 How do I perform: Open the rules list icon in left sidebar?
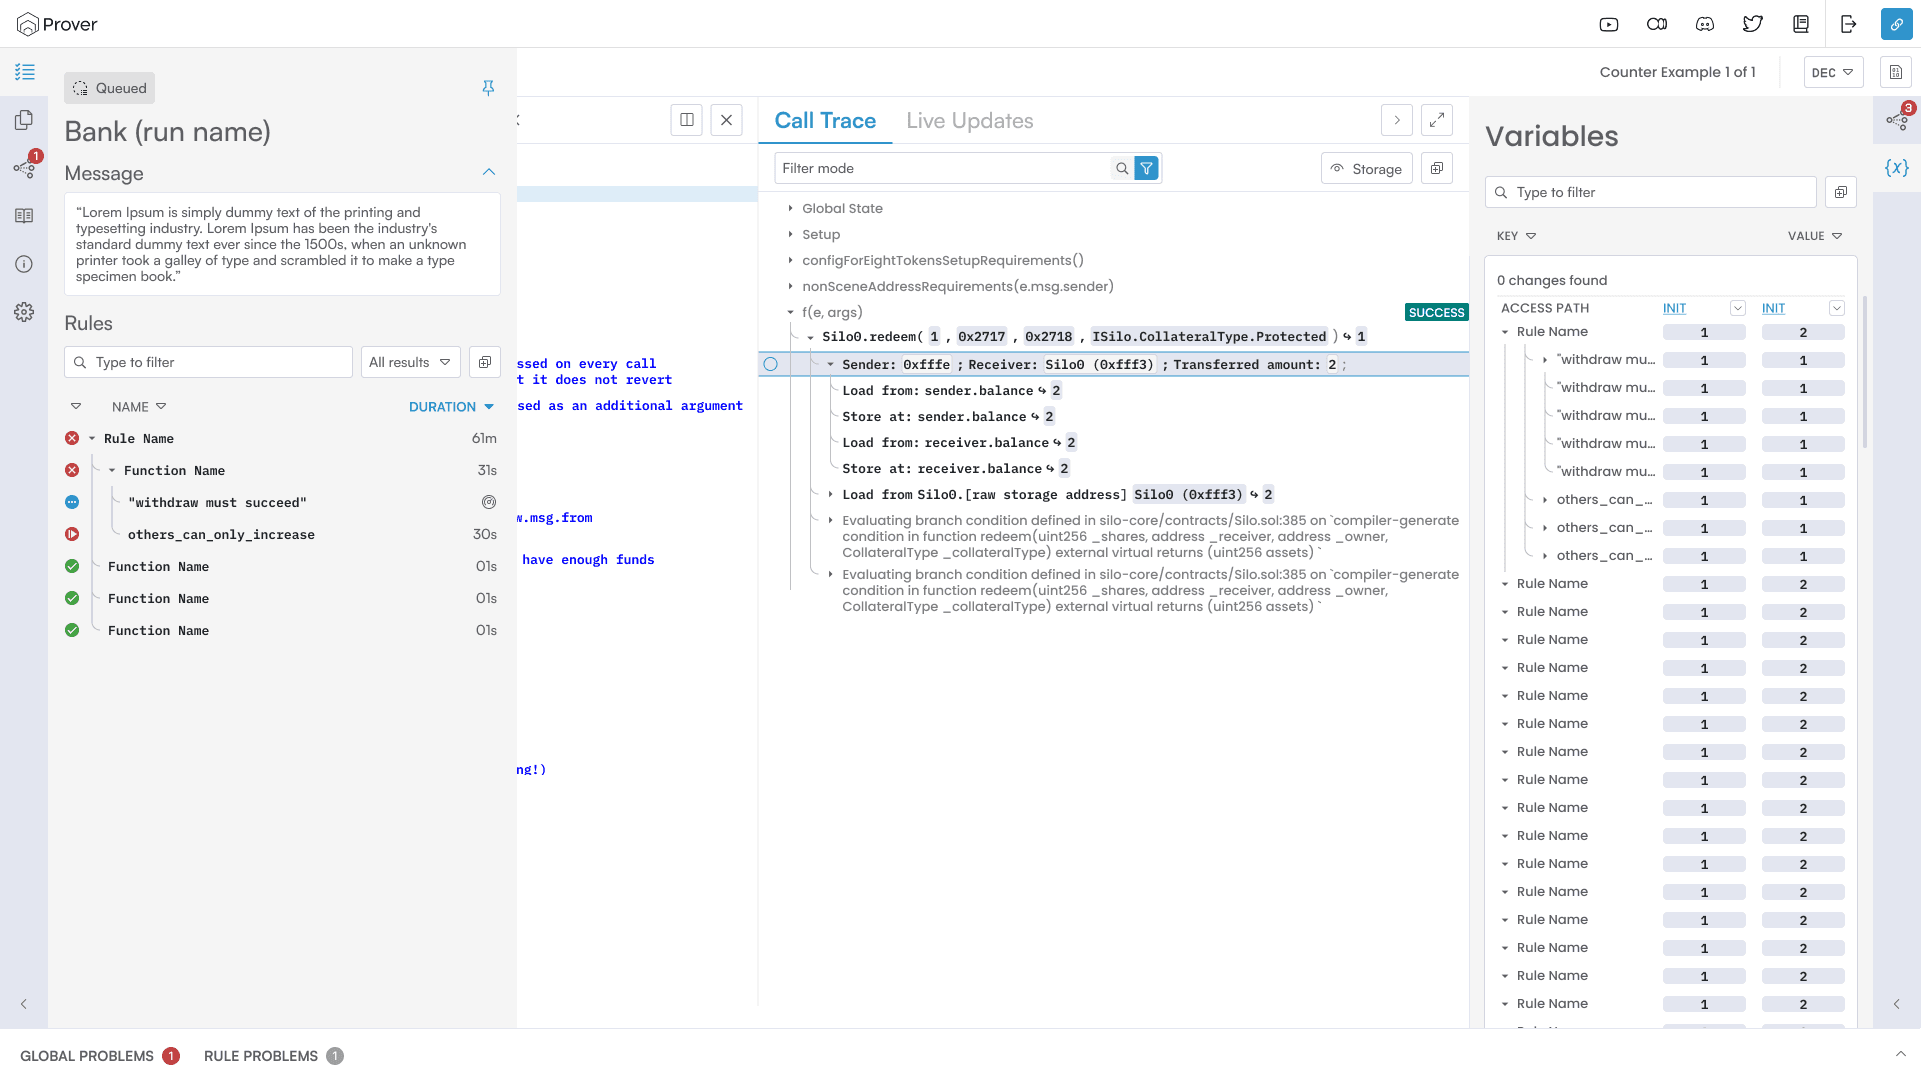[24, 72]
